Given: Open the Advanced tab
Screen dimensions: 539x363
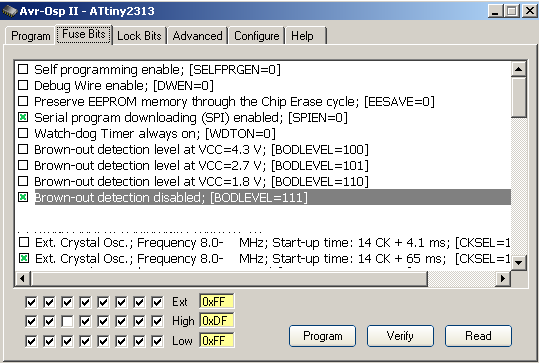Looking at the screenshot, I should (197, 36).
